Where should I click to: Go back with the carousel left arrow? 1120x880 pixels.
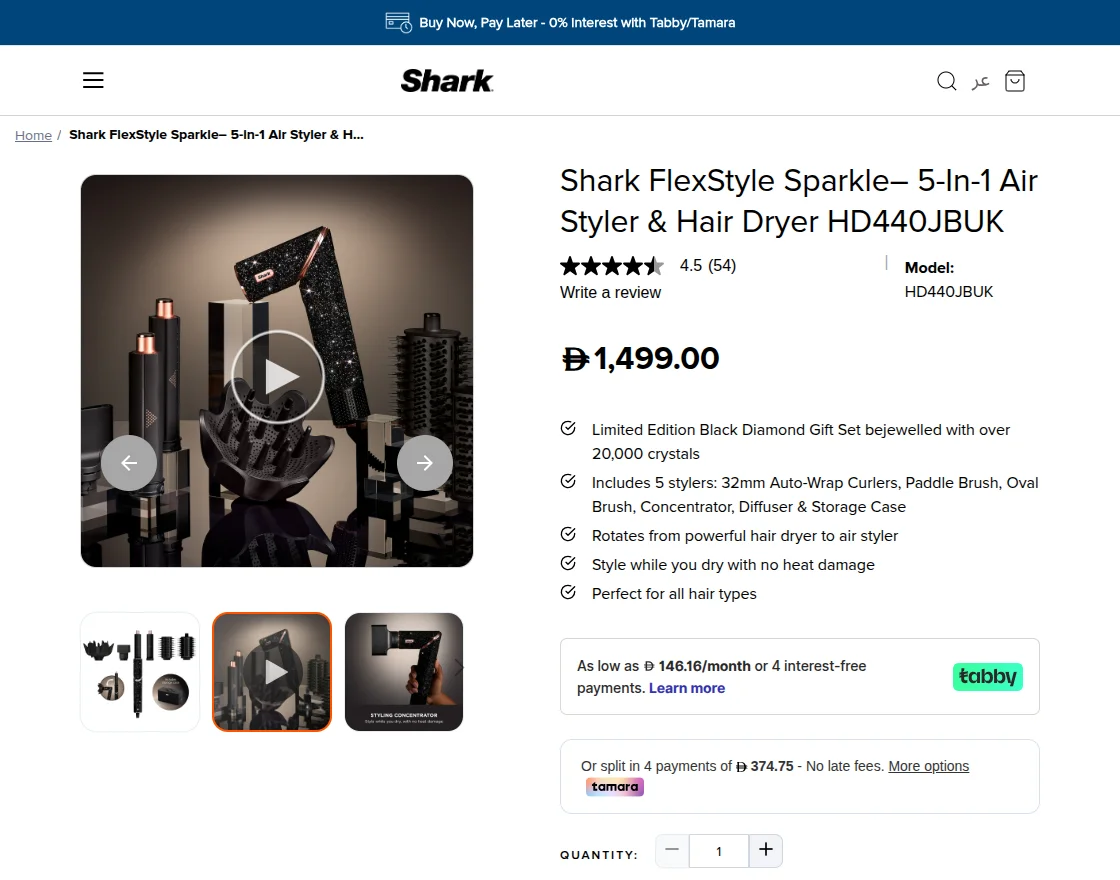click(x=128, y=462)
